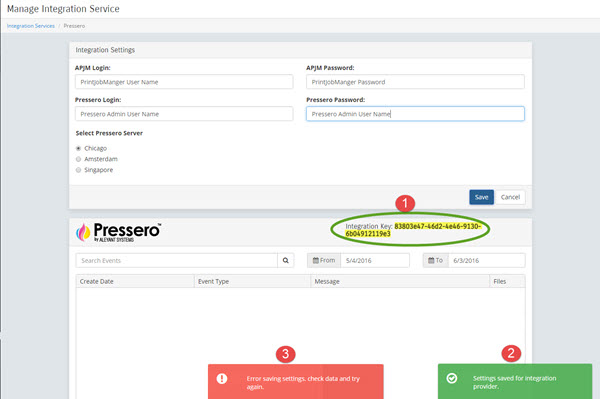Image resolution: width=600 pixels, height=399 pixels.
Task: Focus the Pressero Password field
Action: point(415,114)
